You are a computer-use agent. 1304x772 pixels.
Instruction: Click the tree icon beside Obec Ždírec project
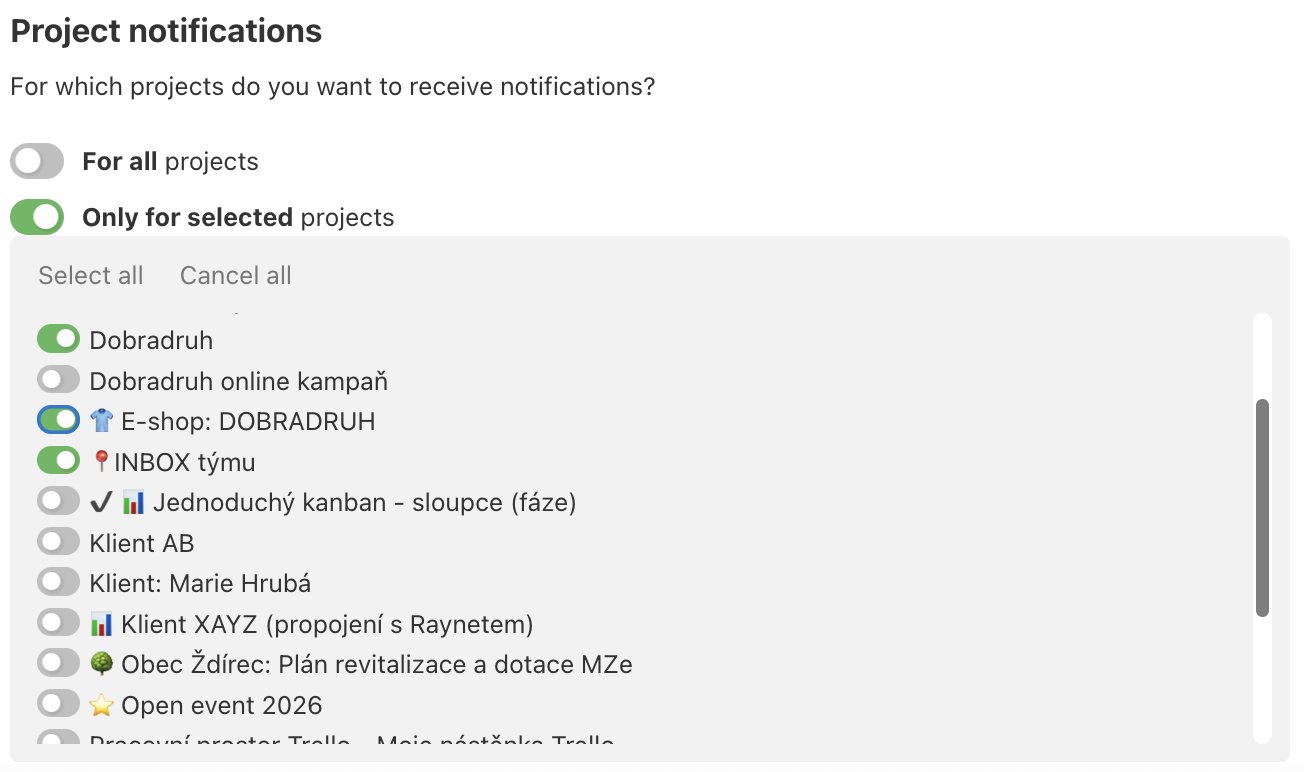click(103, 663)
